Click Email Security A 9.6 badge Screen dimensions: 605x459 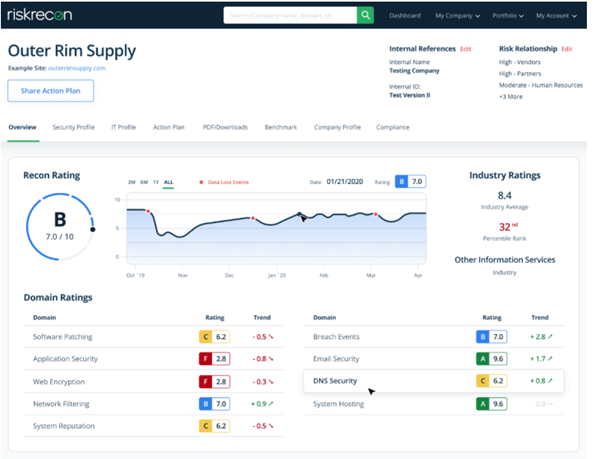pyautogui.click(x=492, y=359)
